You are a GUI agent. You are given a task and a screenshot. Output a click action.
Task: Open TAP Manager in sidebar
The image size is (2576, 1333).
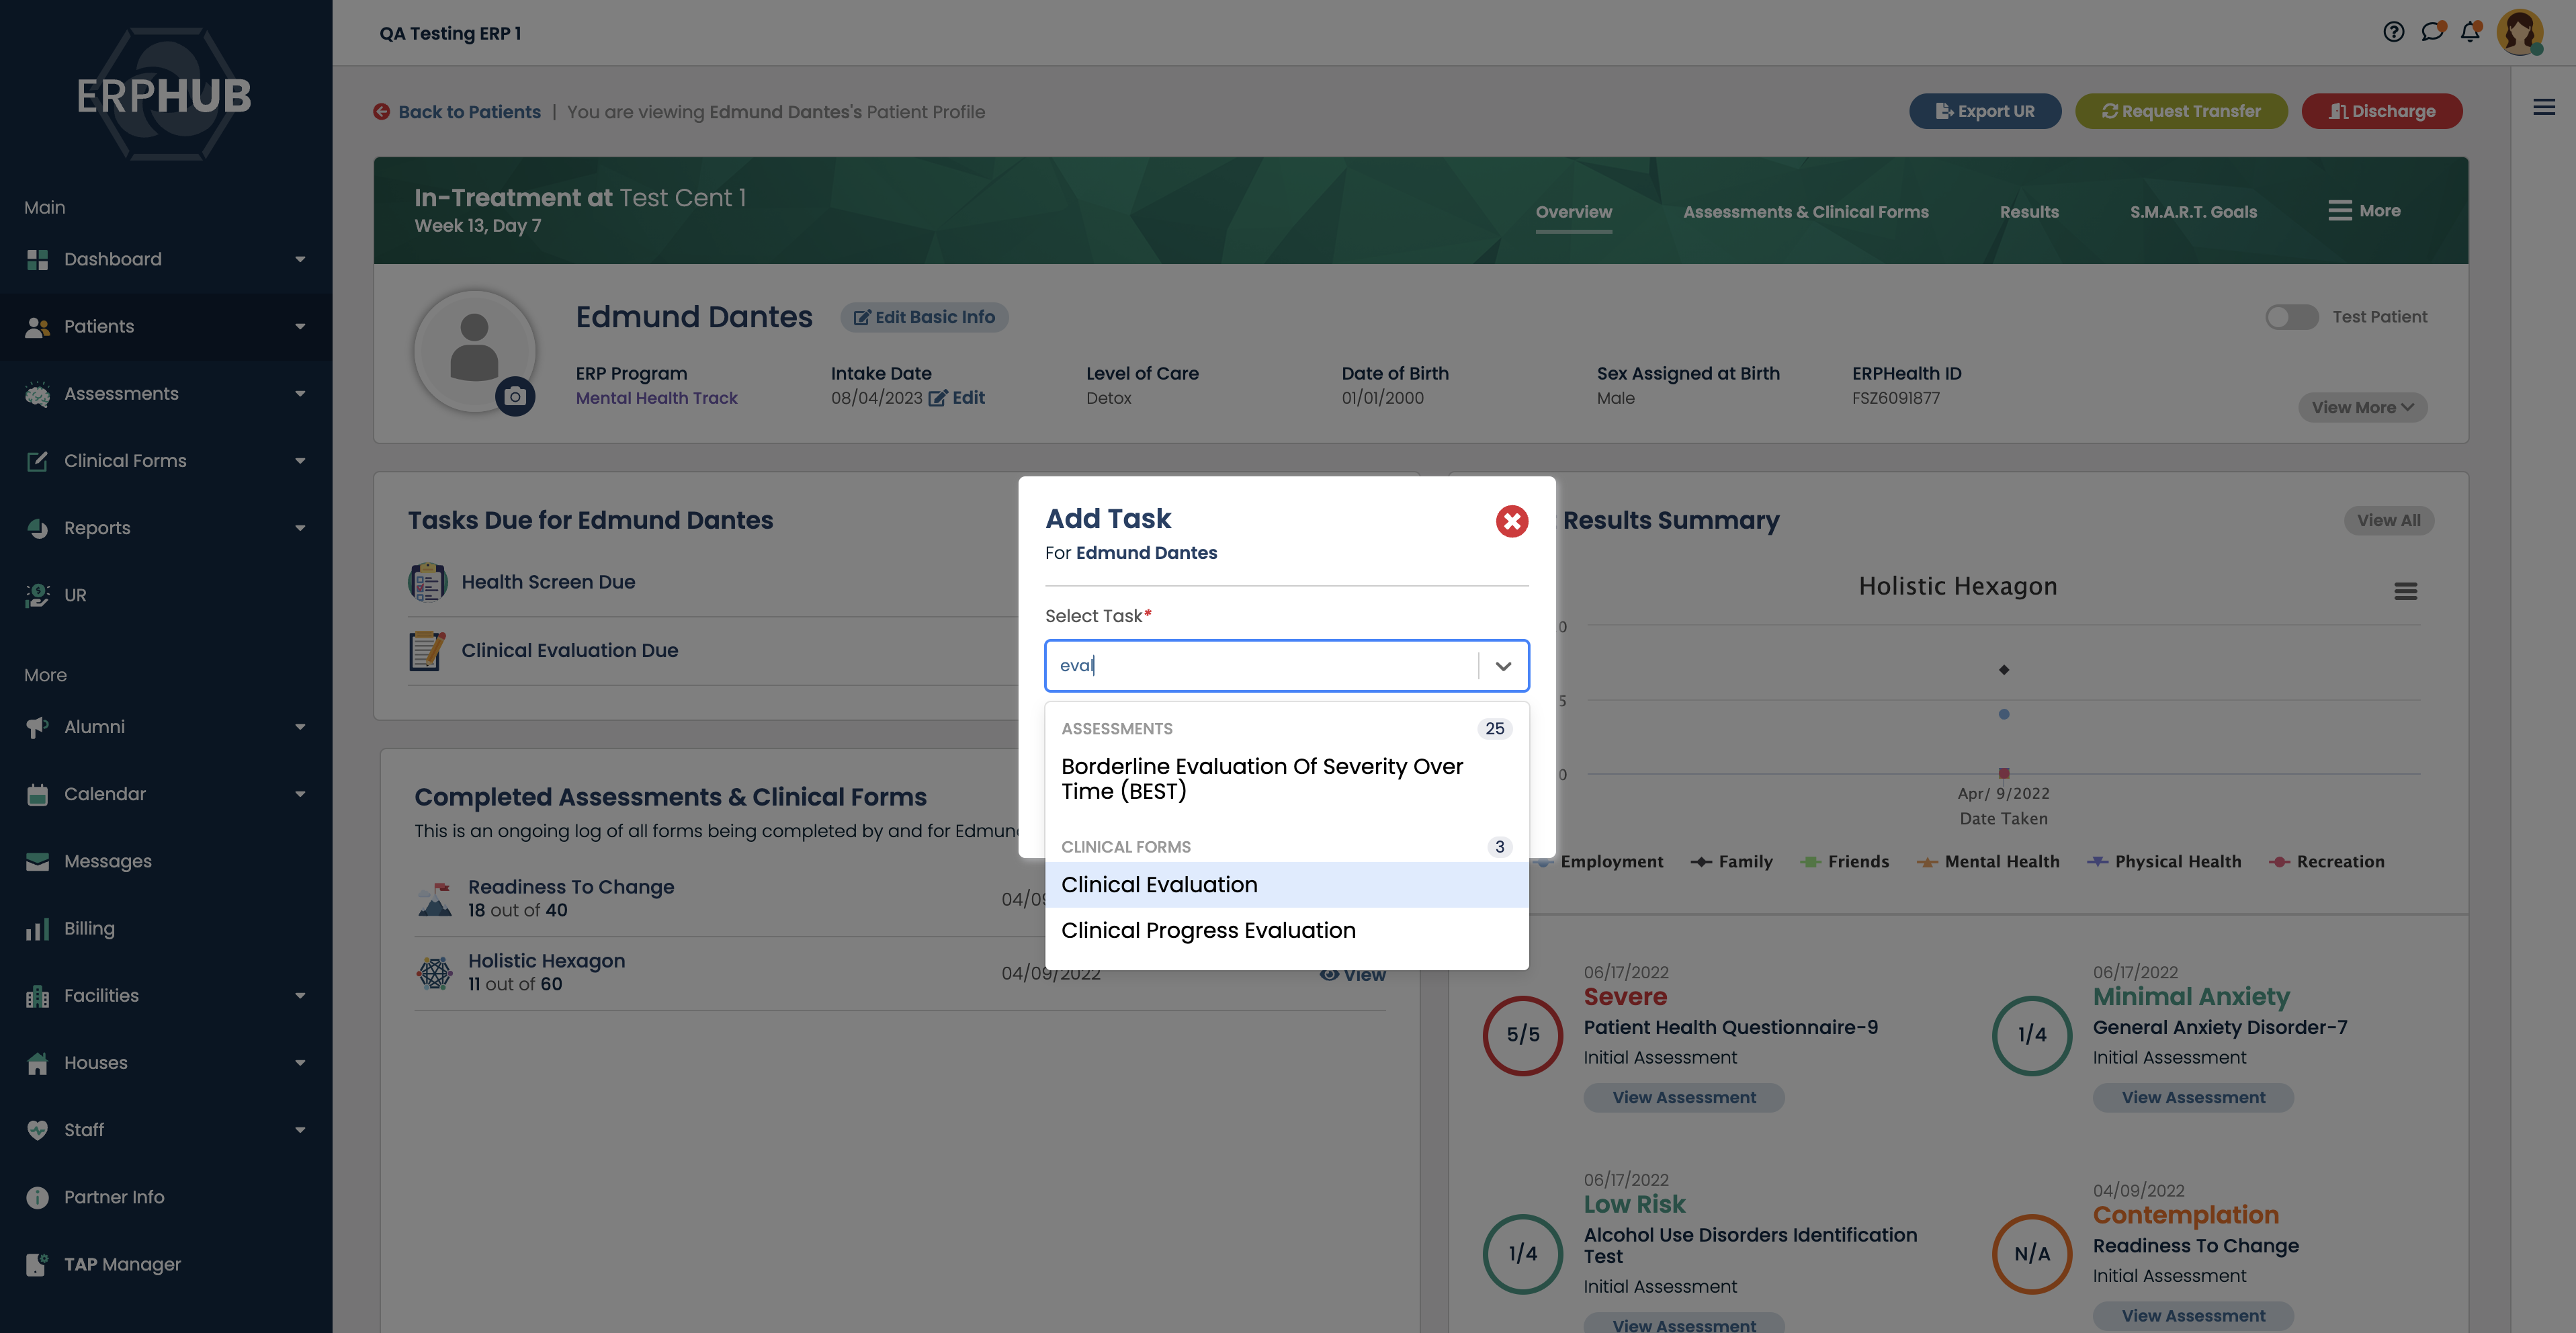click(x=122, y=1264)
